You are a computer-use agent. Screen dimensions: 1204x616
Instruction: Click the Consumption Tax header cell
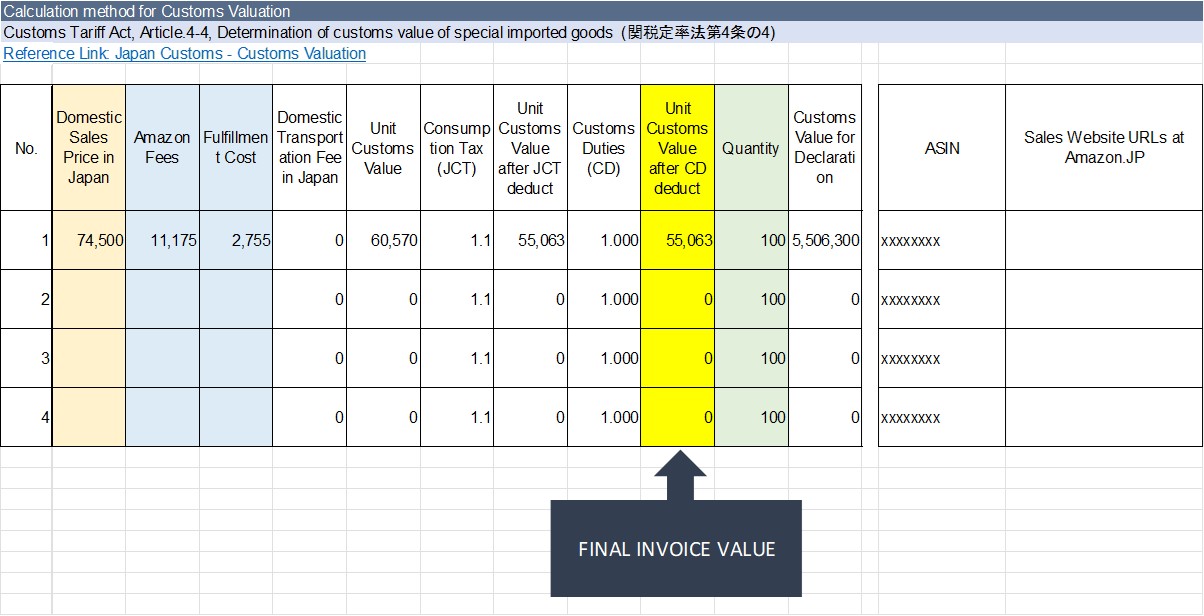456,145
